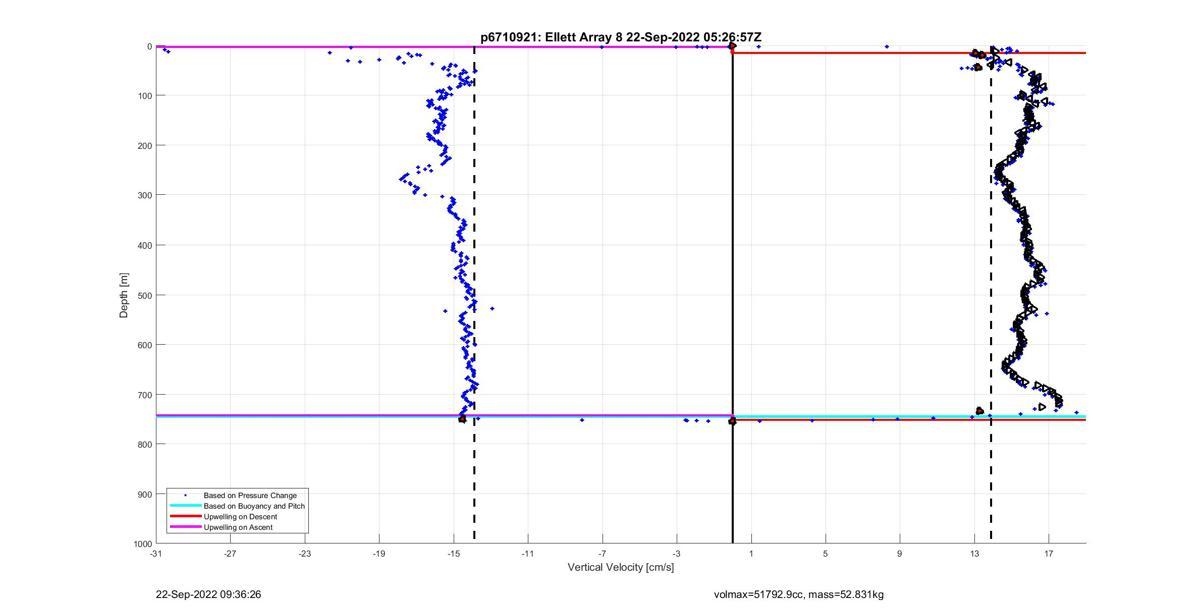The height and width of the screenshot is (611, 1200).
Task: Select the 'Depth [m]' y-axis label
Action: pyautogui.click(x=124, y=295)
